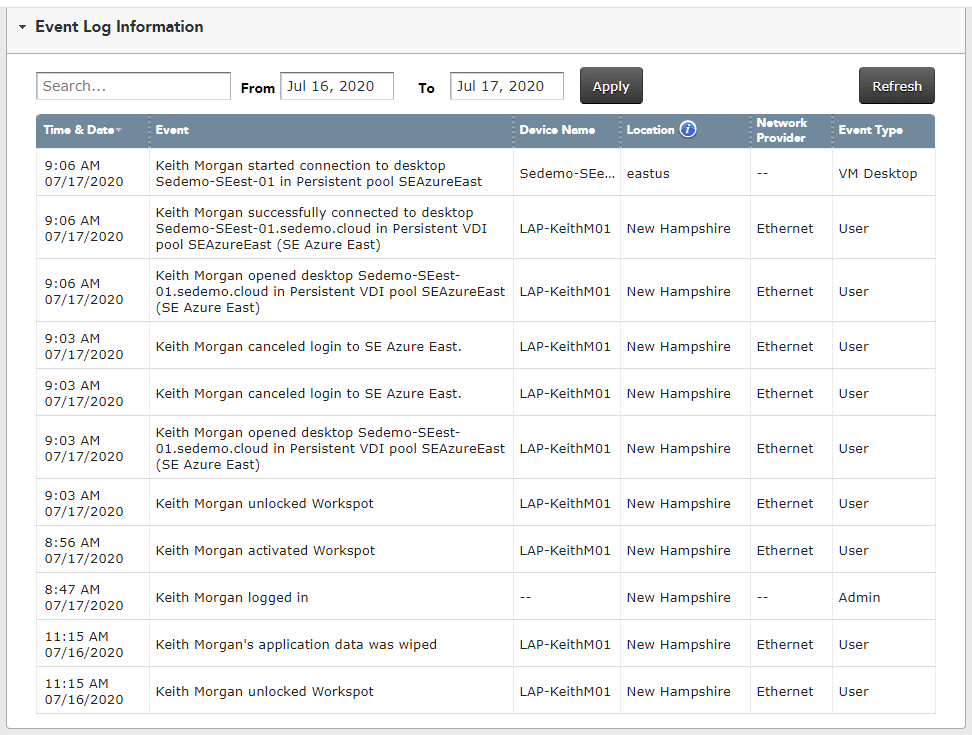Click the eastus location cell

[648, 174]
